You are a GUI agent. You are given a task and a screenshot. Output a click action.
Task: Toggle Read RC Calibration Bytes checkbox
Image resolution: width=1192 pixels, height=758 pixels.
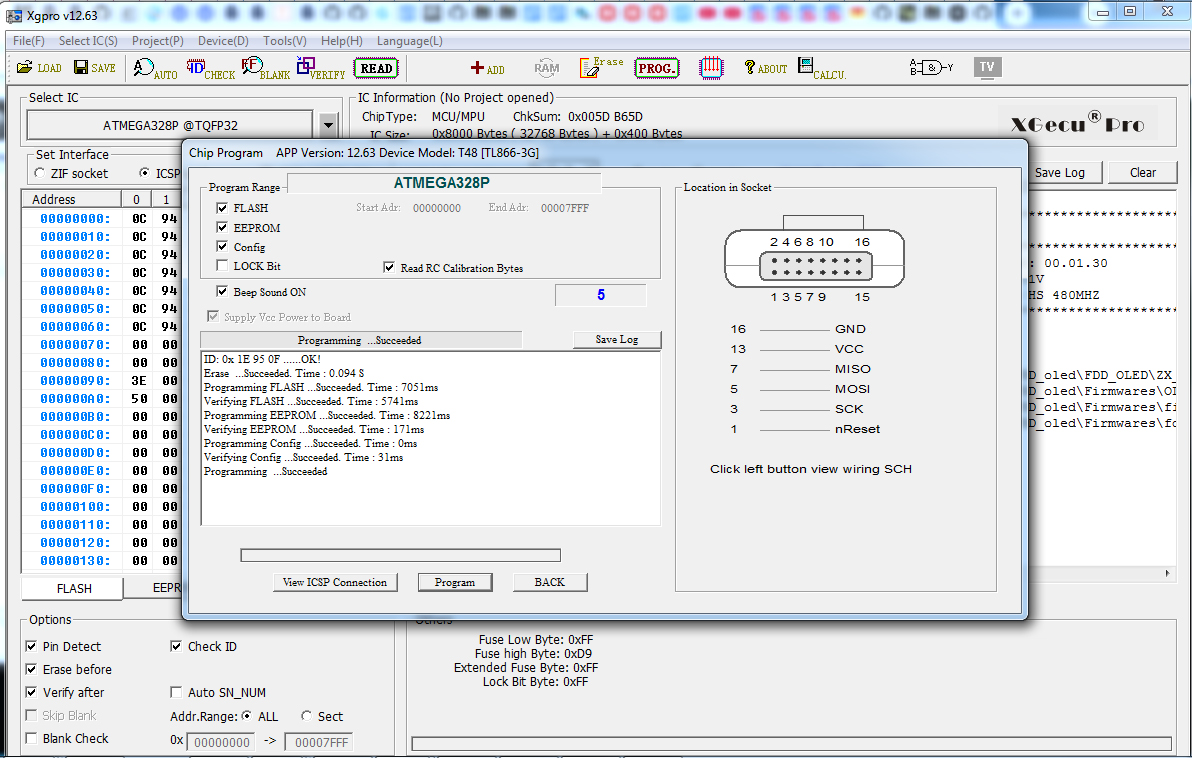pos(389,268)
